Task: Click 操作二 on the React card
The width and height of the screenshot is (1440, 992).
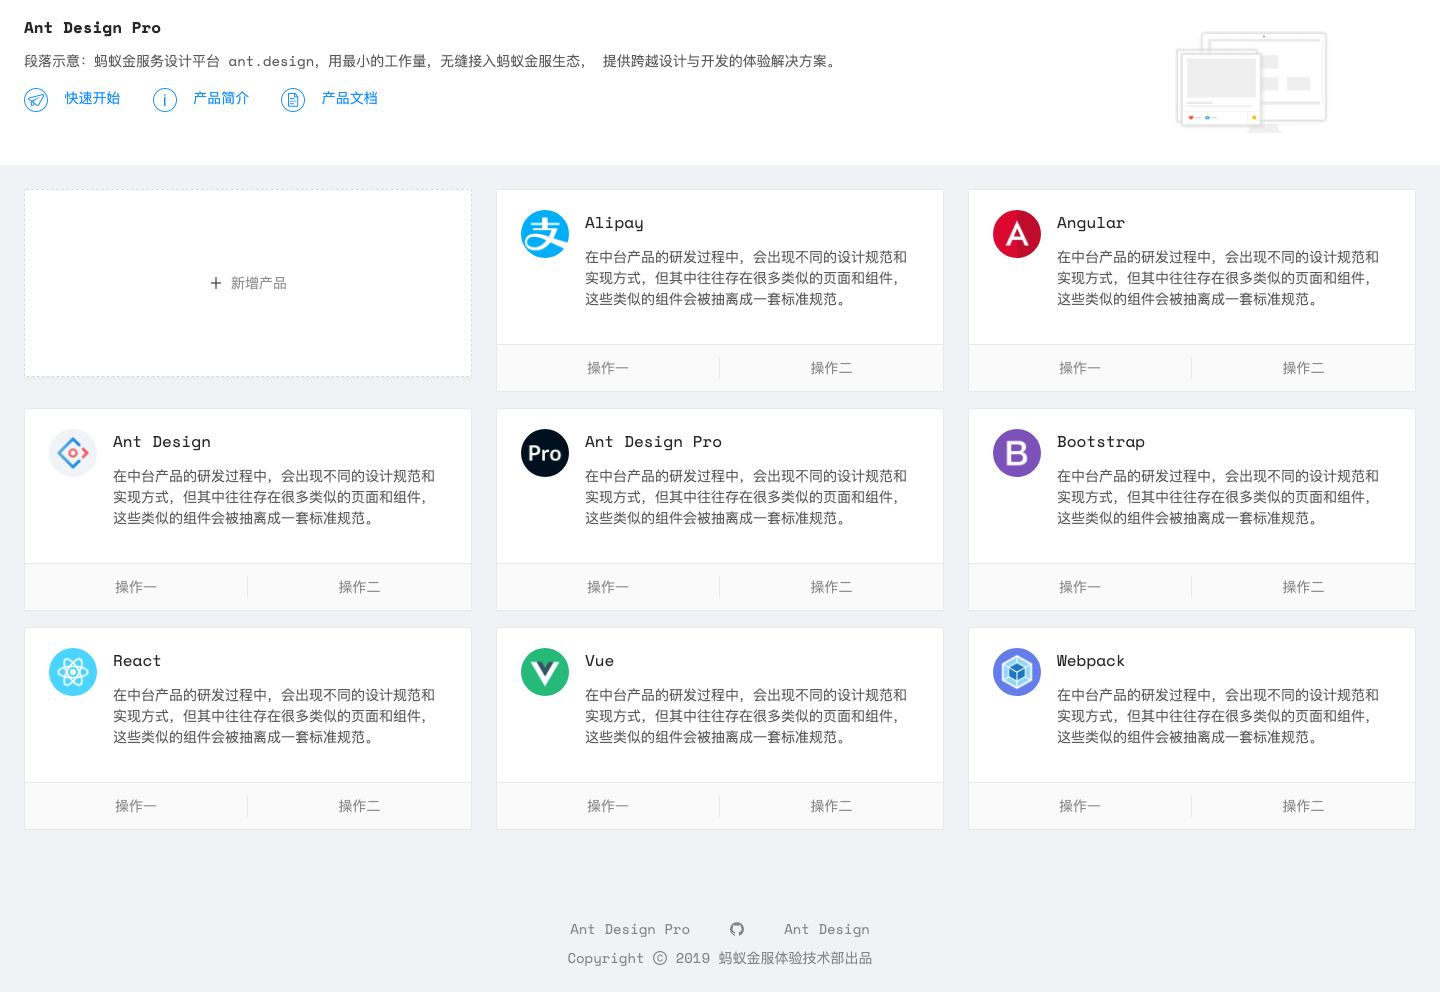Action: click(360, 806)
